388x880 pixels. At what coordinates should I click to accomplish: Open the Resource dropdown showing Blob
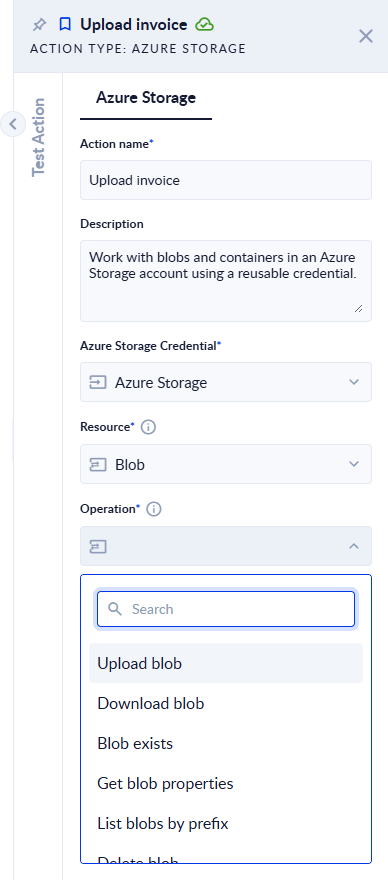click(x=226, y=464)
